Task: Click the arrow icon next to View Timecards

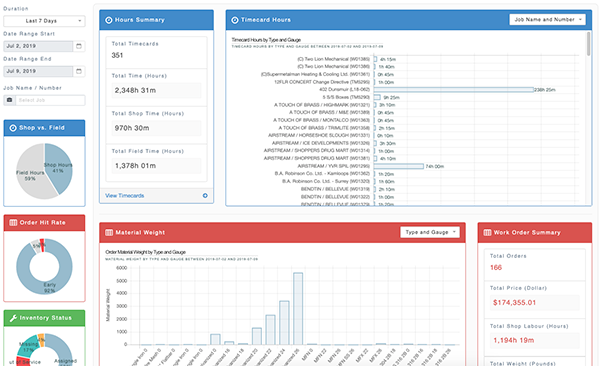Action: point(205,196)
